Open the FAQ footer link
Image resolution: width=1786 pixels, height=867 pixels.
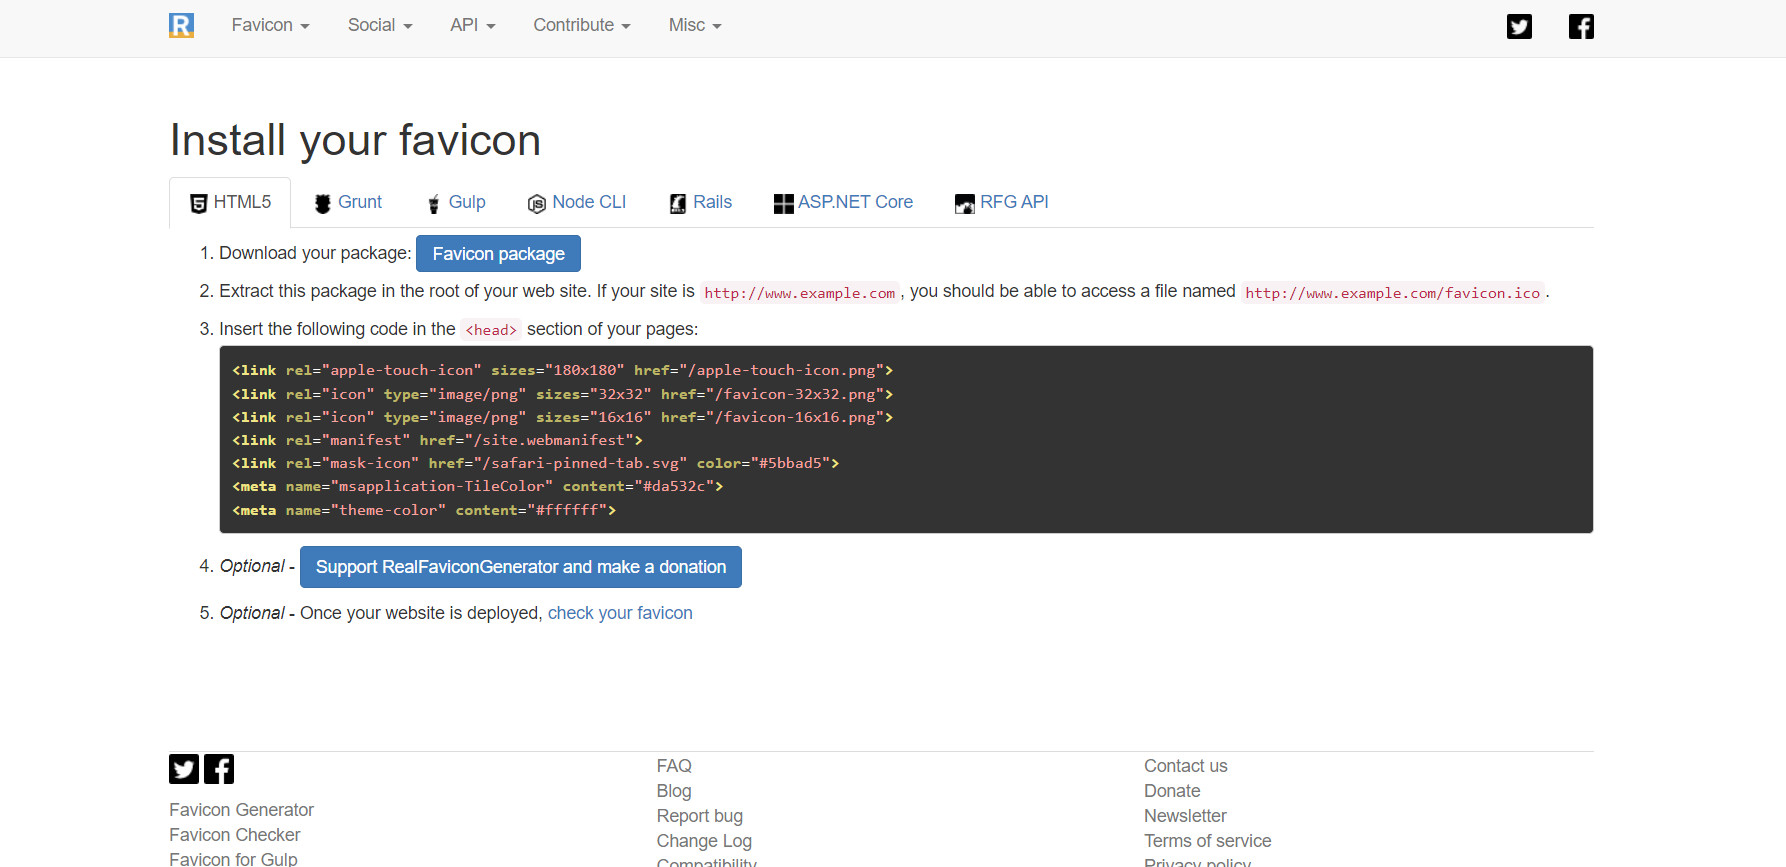tap(674, 766)
